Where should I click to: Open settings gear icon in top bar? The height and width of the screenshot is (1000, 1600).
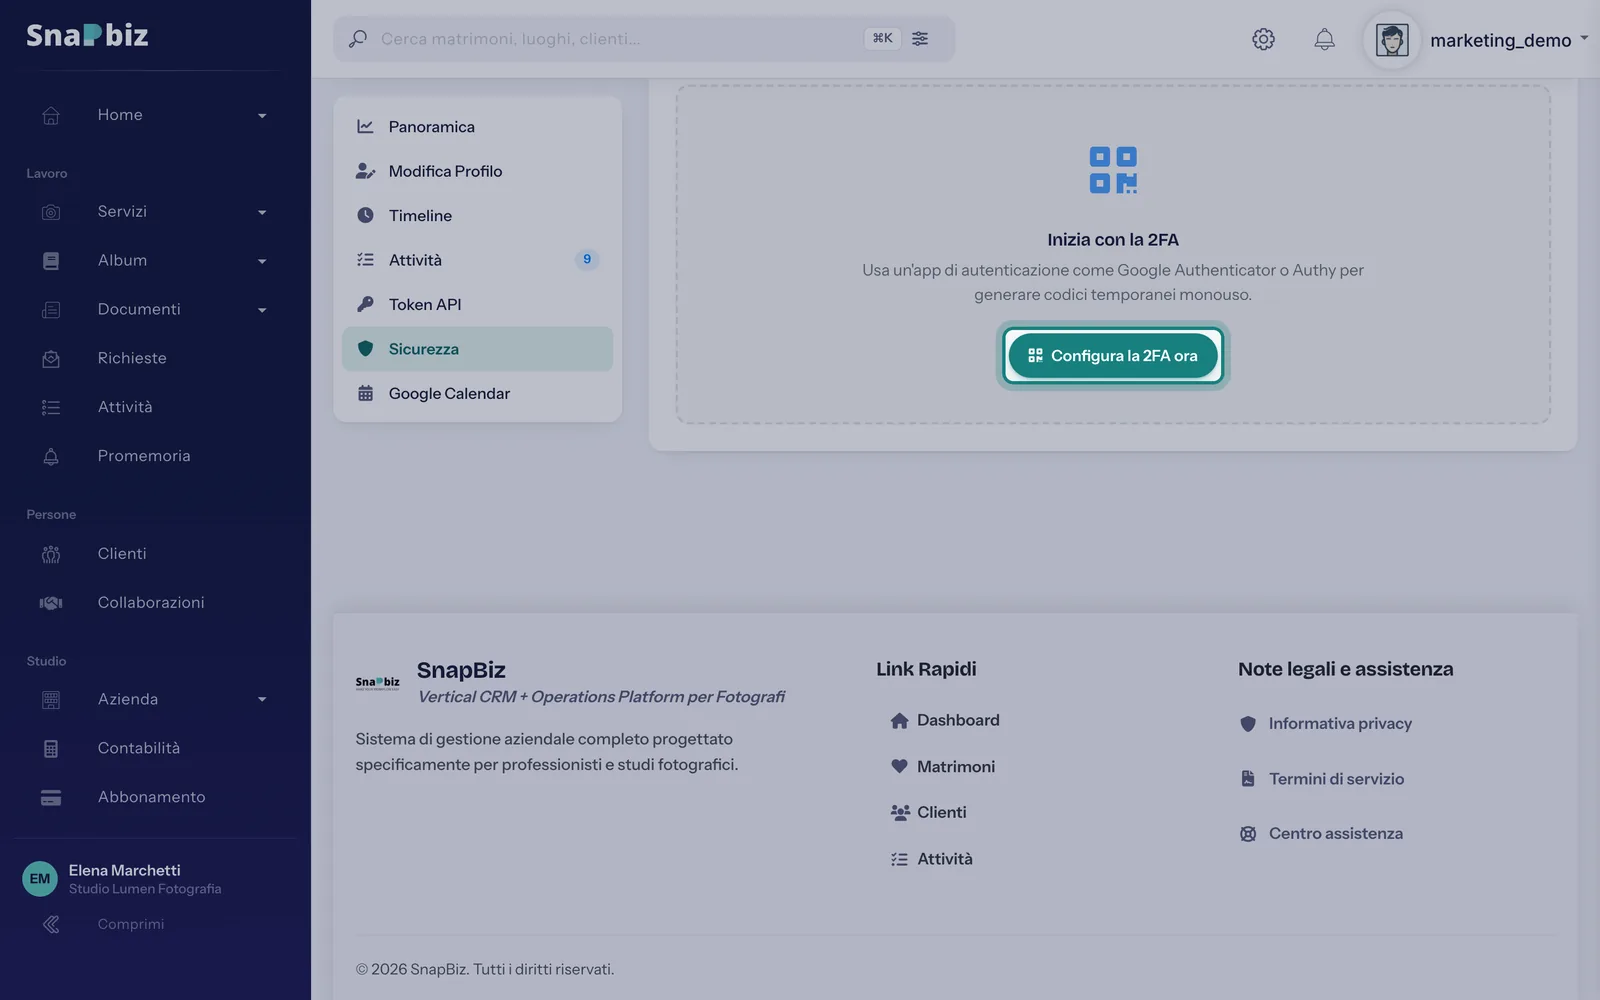point(1263,39)
